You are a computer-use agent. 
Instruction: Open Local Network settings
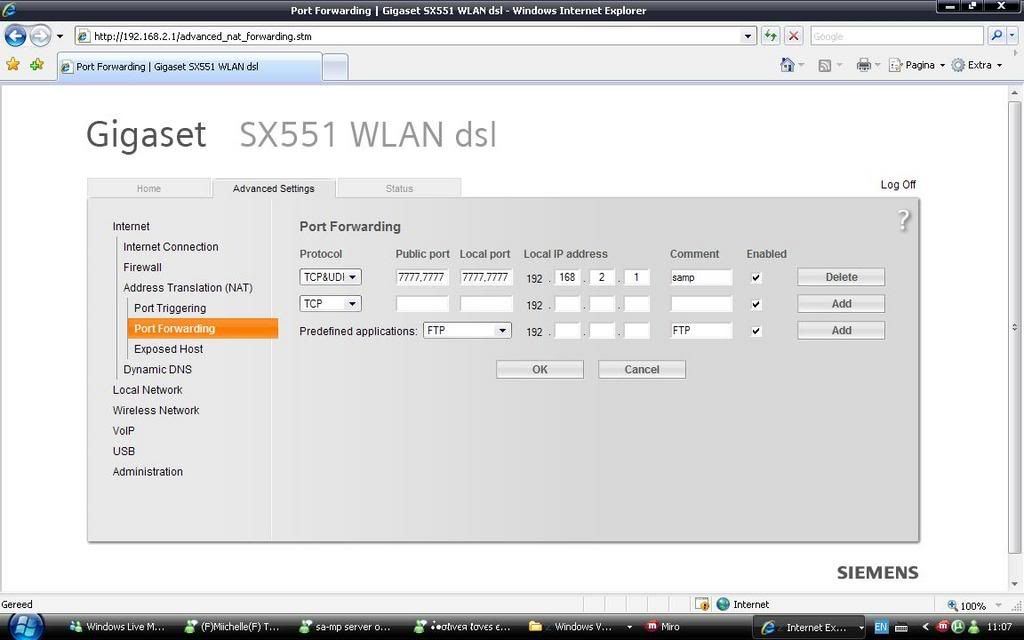pyautogui.click(x=148, y=390)
